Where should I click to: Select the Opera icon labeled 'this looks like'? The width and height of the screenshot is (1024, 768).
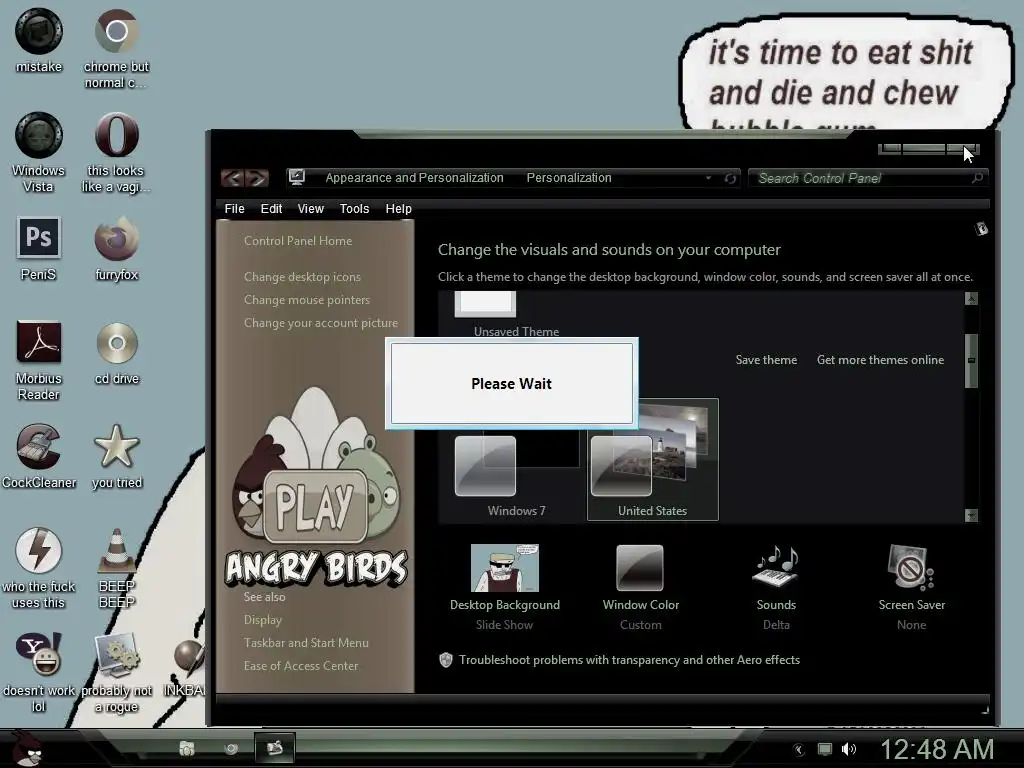click(116, 153)
